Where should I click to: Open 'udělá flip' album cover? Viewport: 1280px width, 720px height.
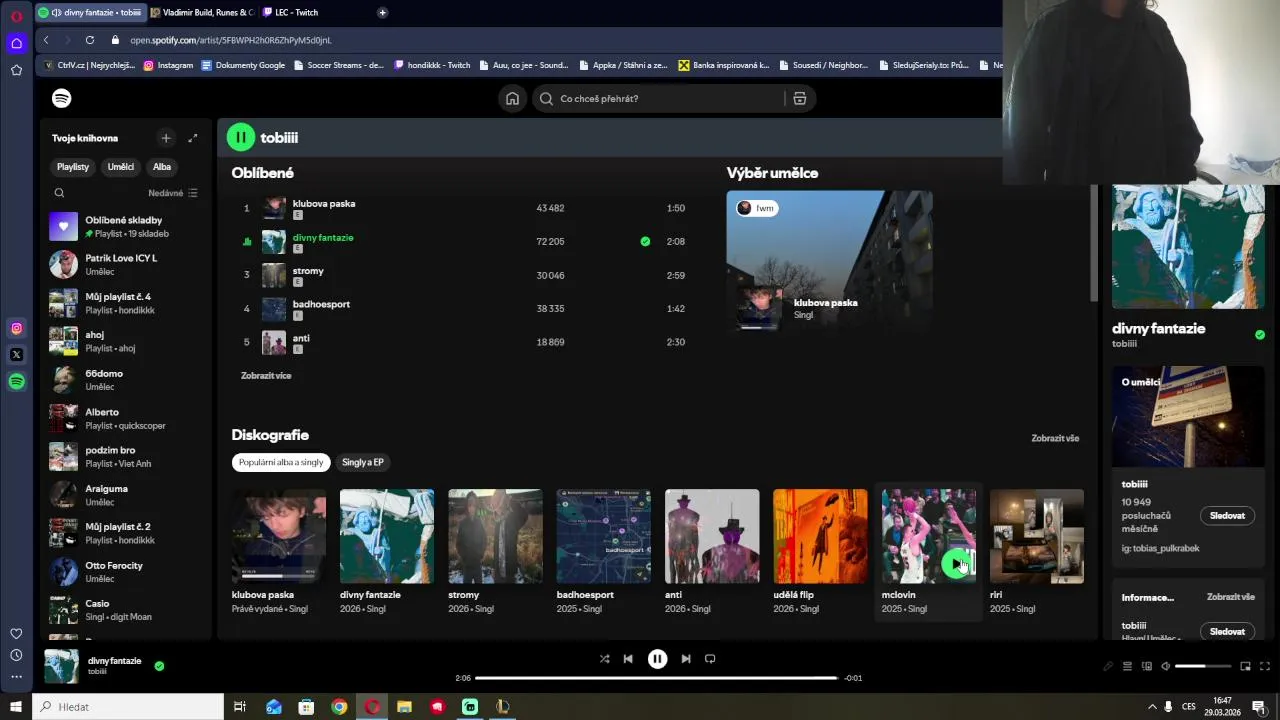tap(820, 536)
